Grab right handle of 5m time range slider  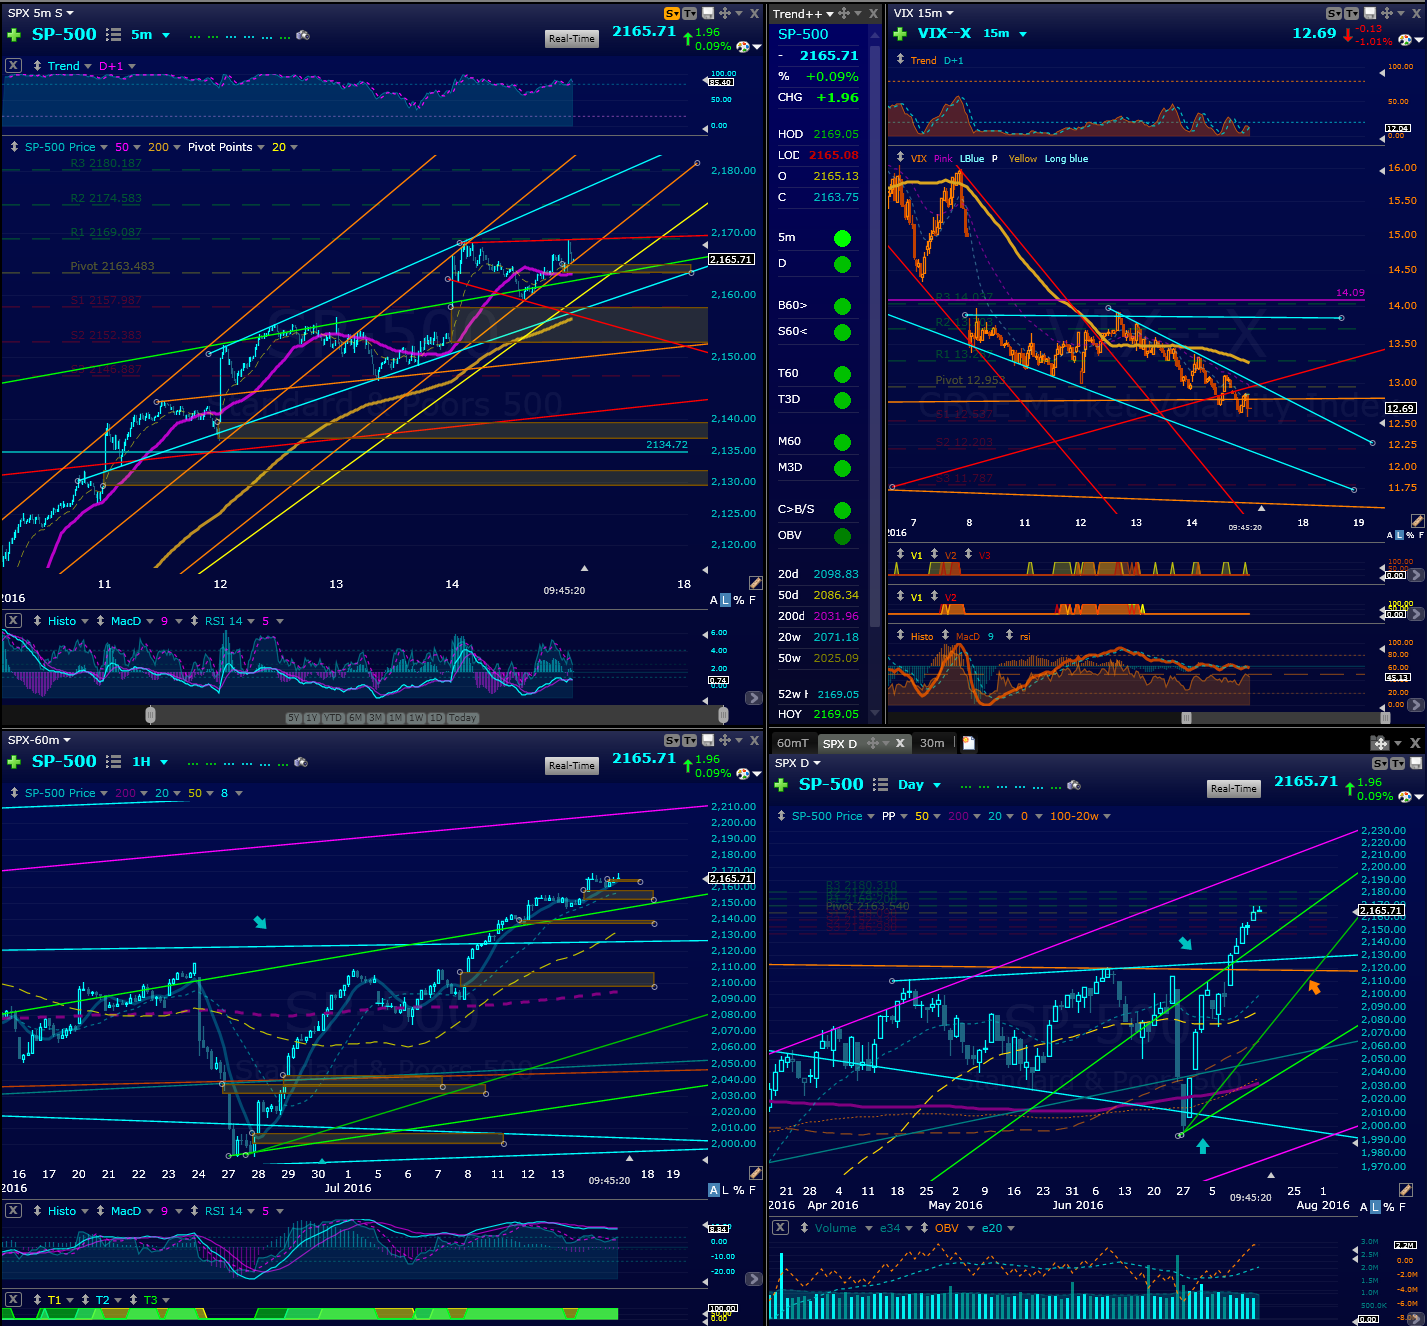click(x=723, y=715)
